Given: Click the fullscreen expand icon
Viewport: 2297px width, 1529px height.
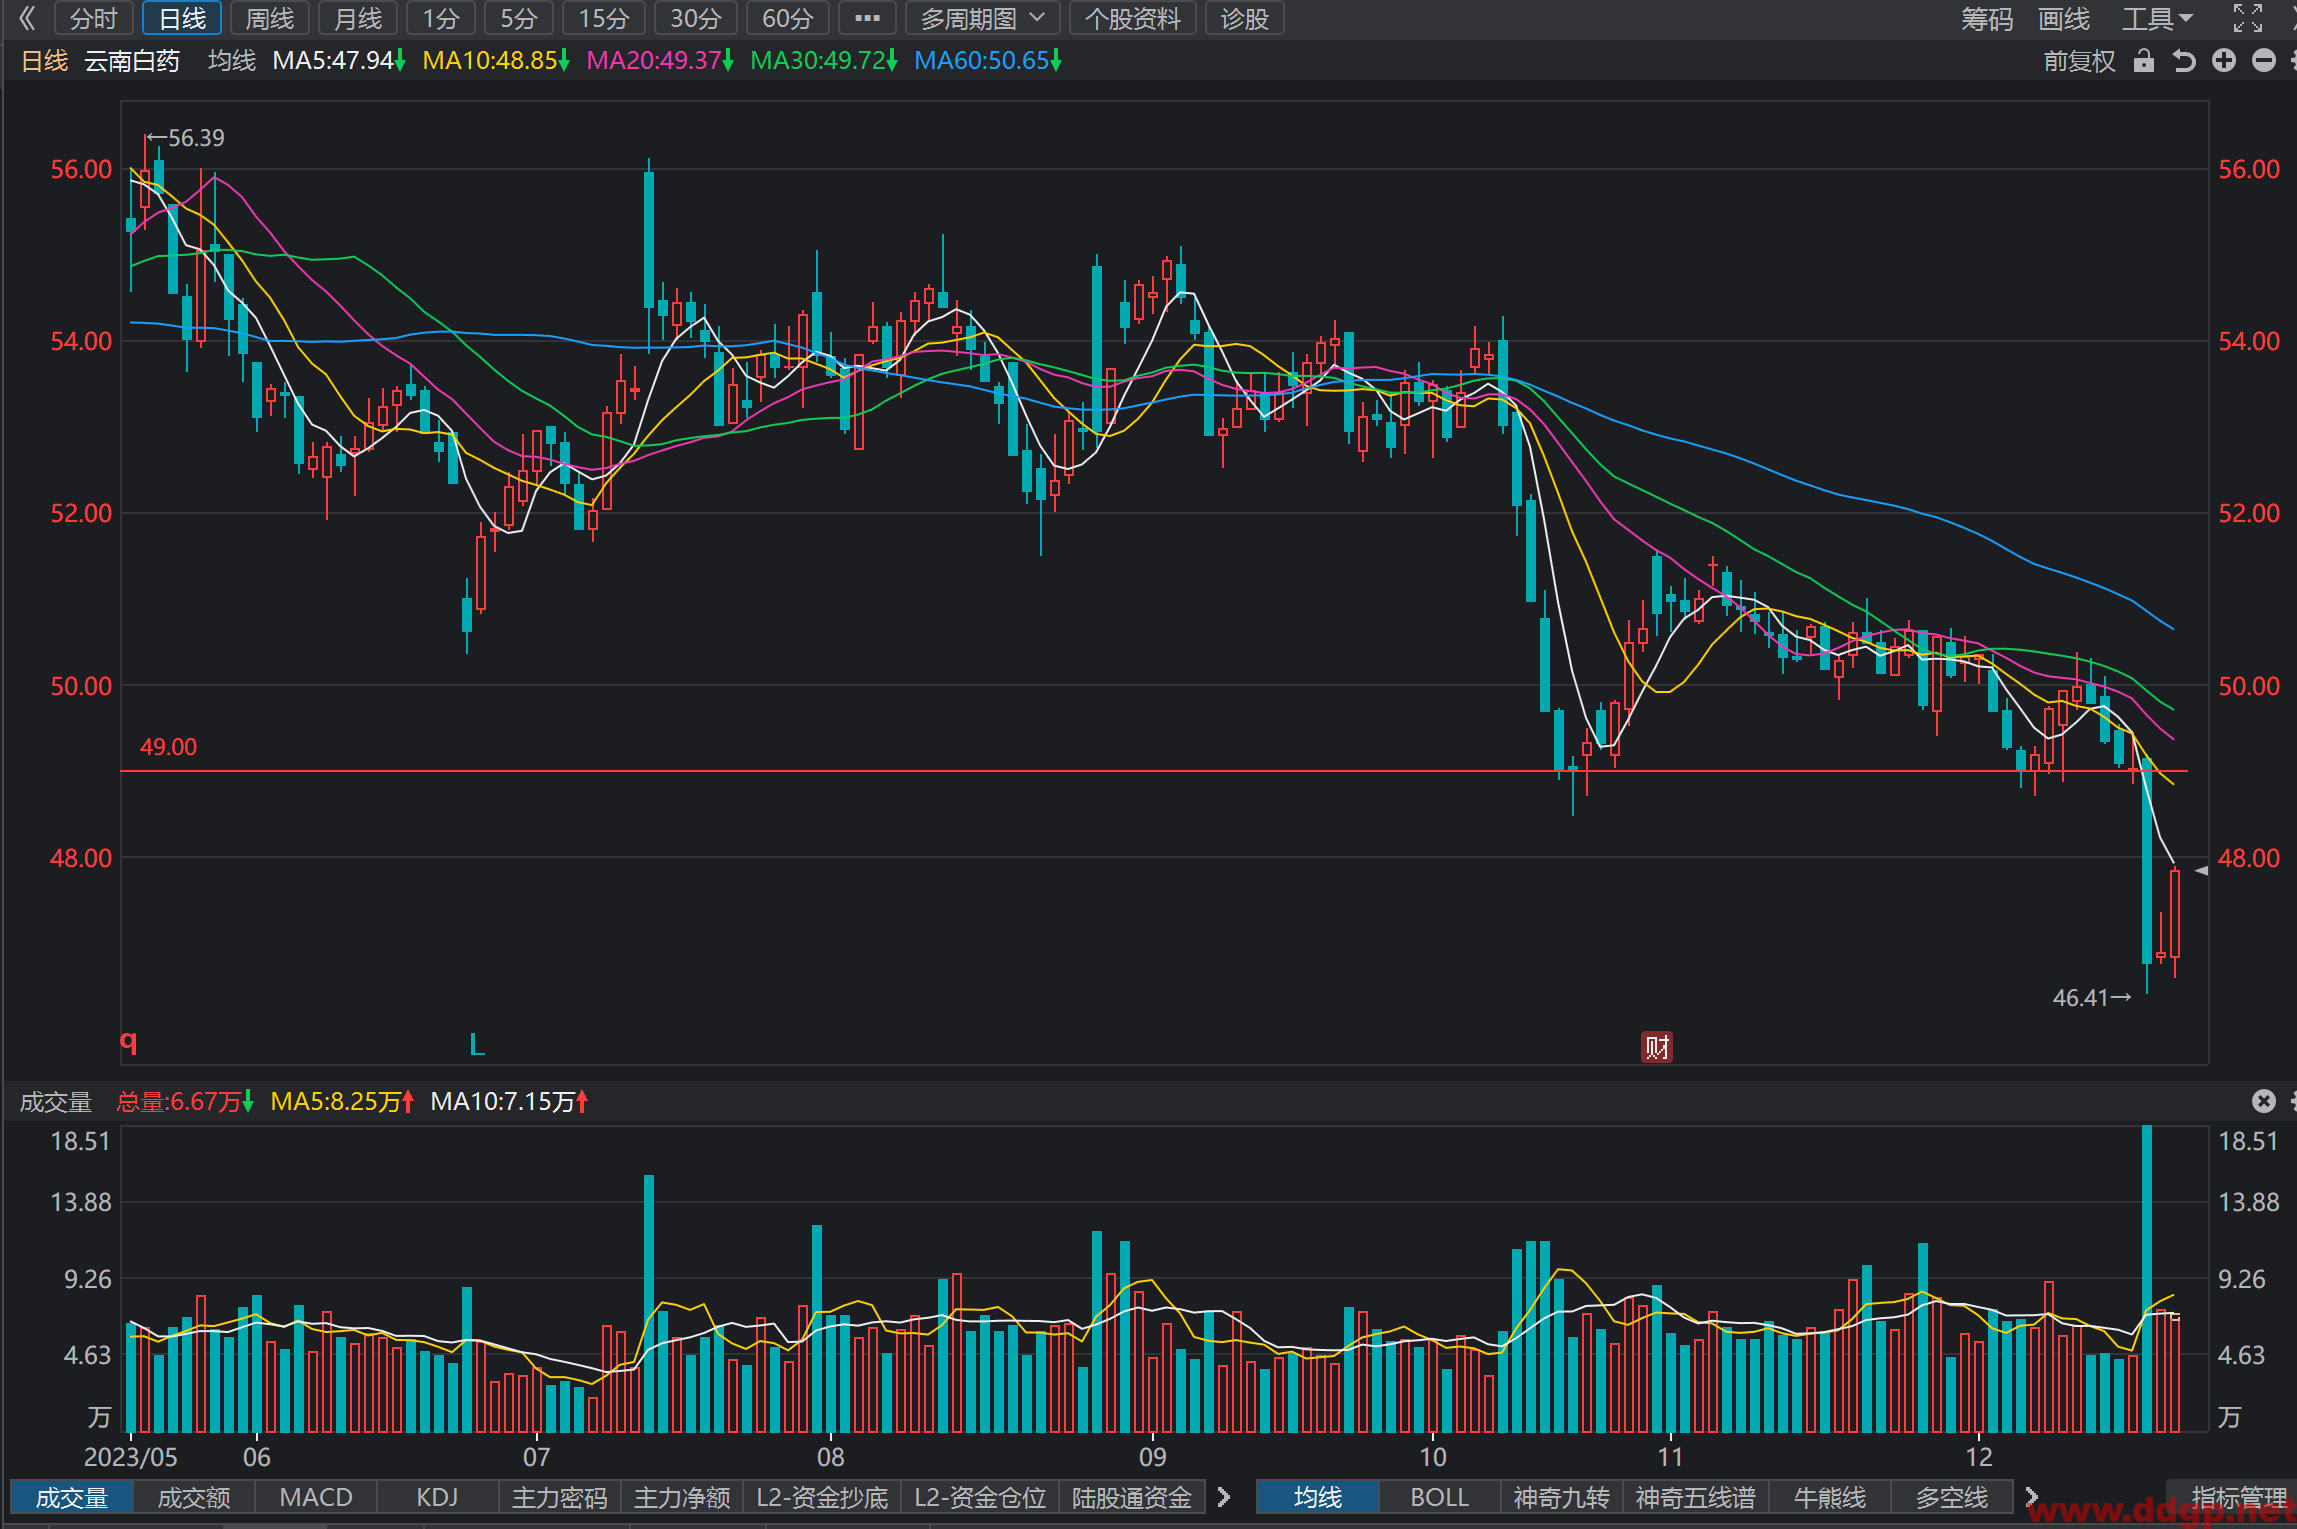Looking at the screenshot, I should tap(2247, 18).
